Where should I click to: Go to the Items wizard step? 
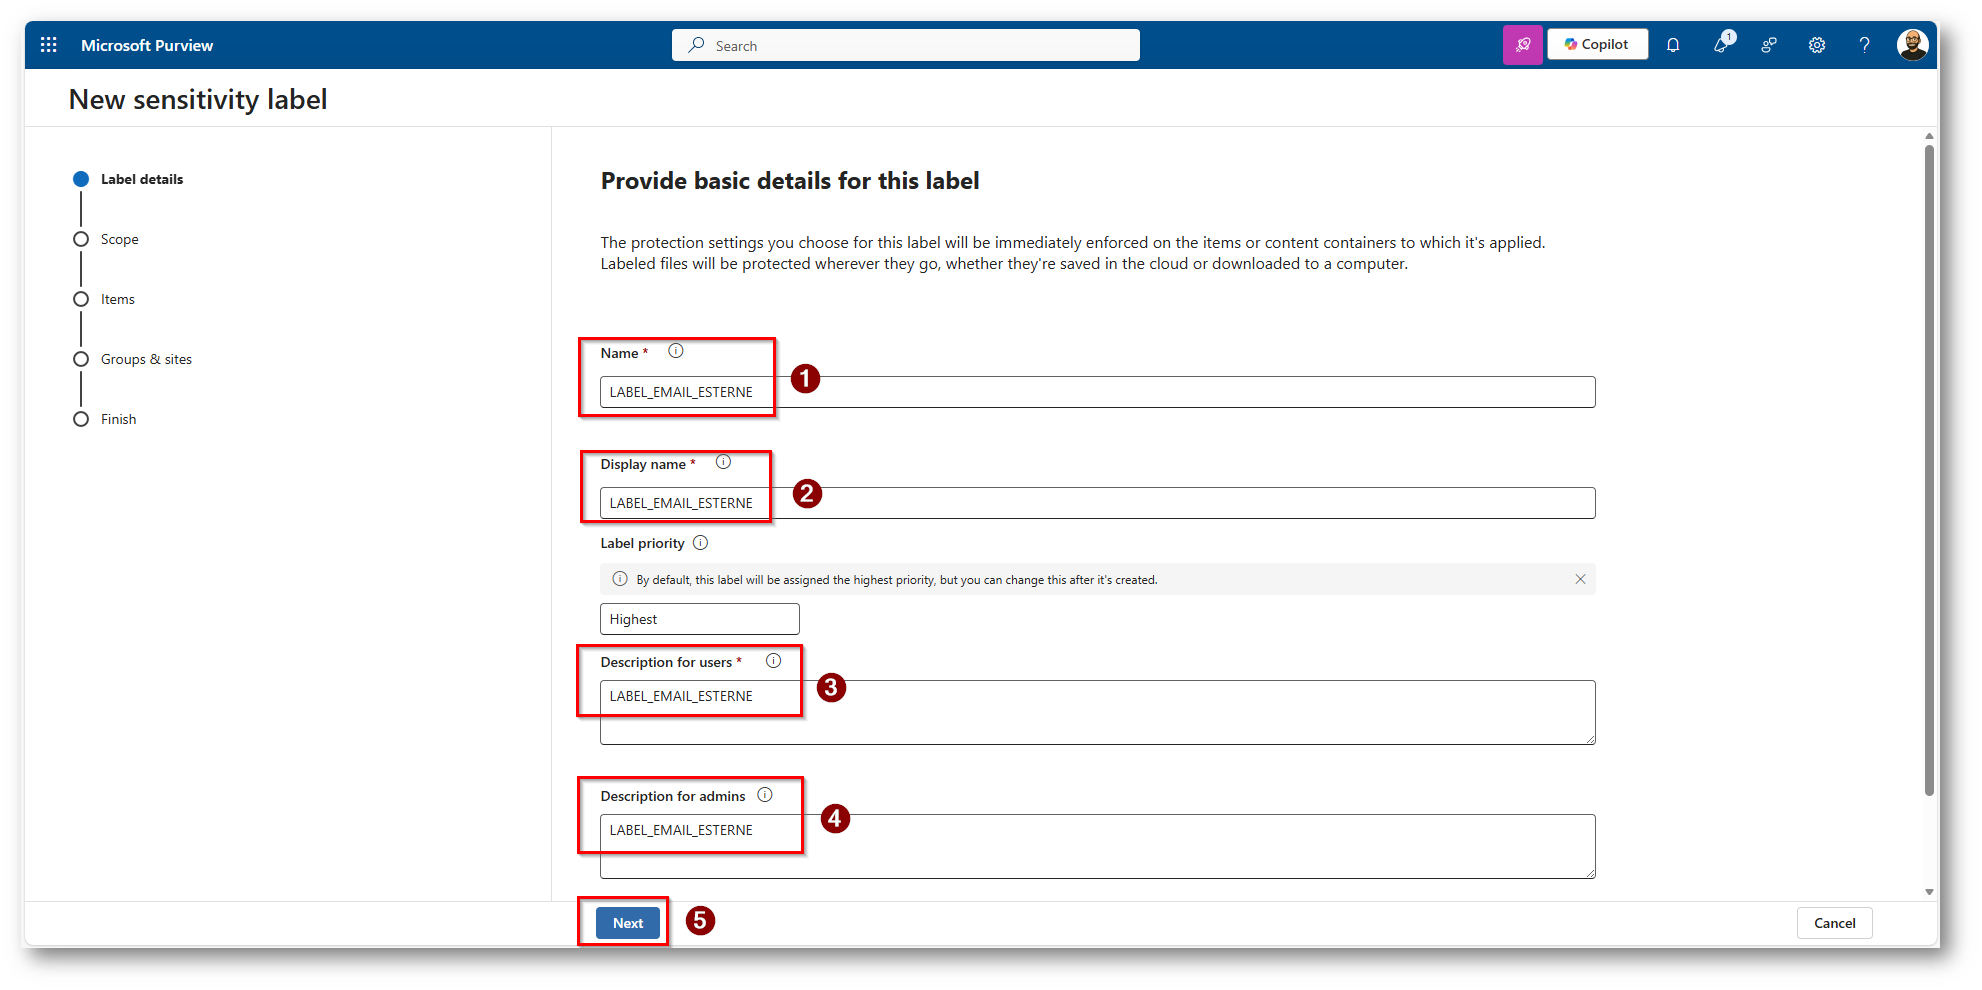pos(104,299)
